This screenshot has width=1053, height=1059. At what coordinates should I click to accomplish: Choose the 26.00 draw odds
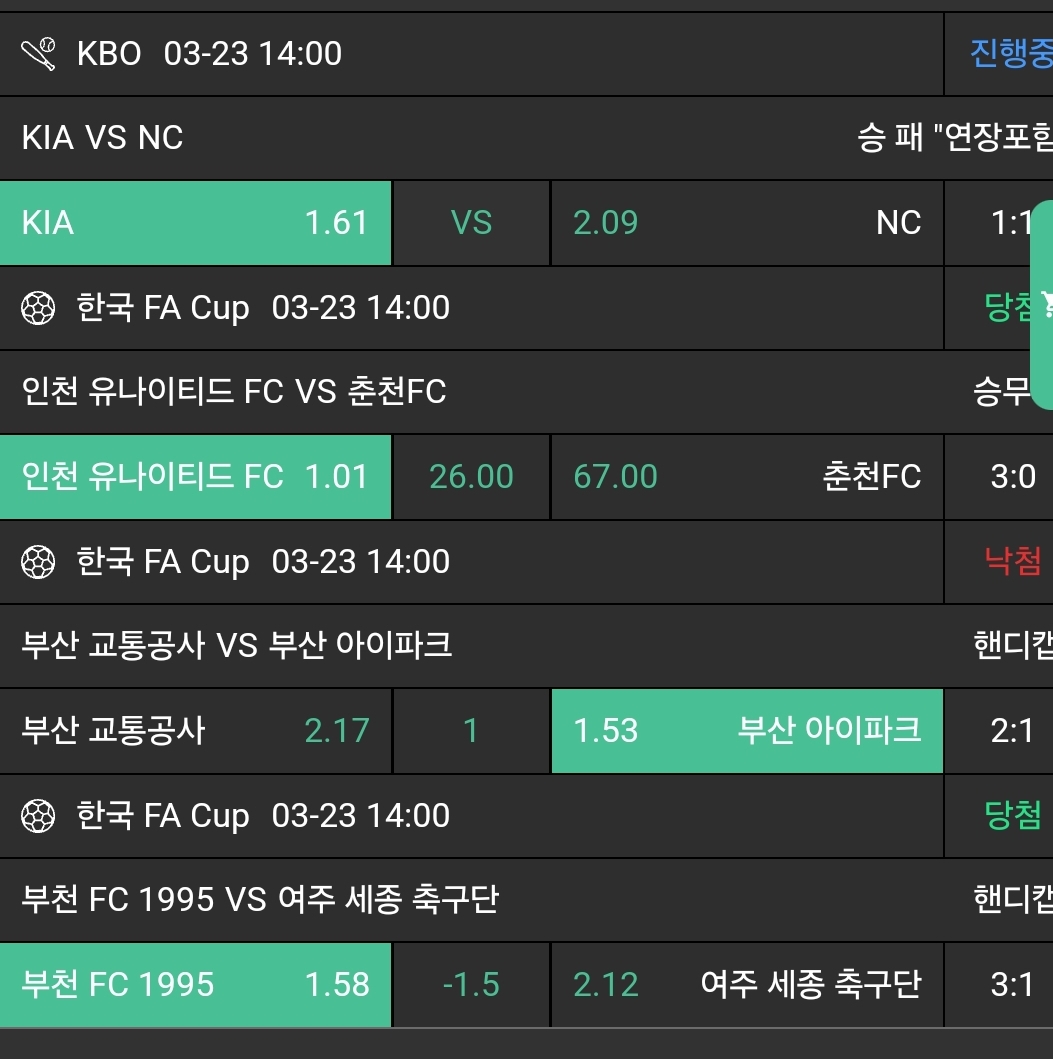pos(471,477)
